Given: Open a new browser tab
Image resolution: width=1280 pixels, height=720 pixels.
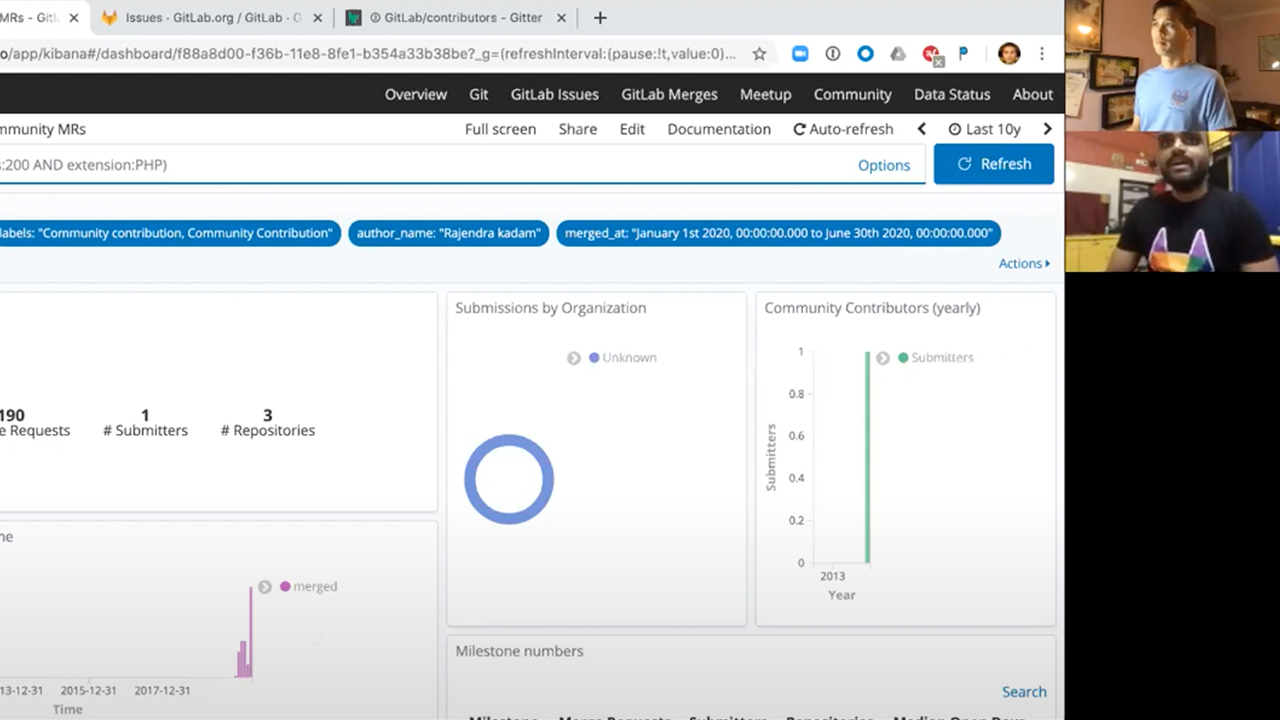Looking at the screenshot, I should [600, 18].
